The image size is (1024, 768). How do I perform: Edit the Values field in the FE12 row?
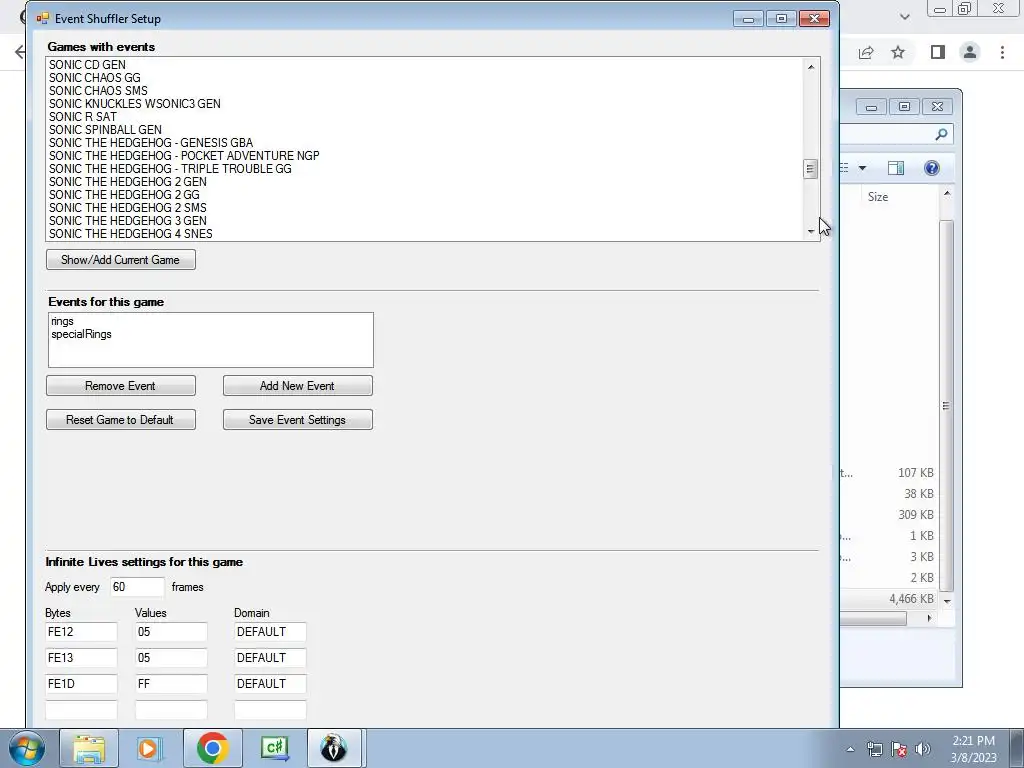pos(171,632)
